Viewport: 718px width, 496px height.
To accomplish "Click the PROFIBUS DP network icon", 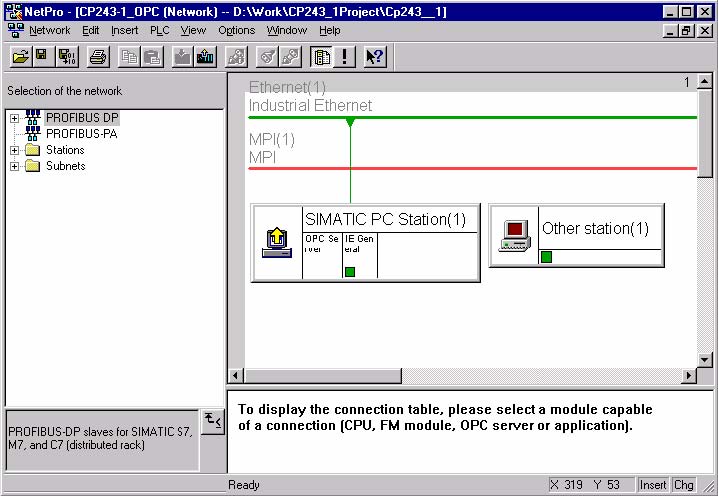I will pyautogui.click(x=33, y=117).
